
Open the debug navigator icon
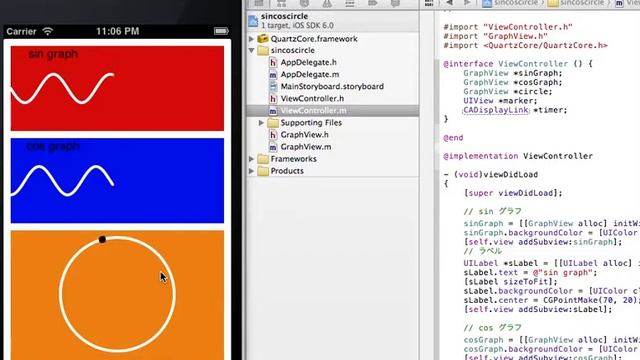click(x=349, y=3)
